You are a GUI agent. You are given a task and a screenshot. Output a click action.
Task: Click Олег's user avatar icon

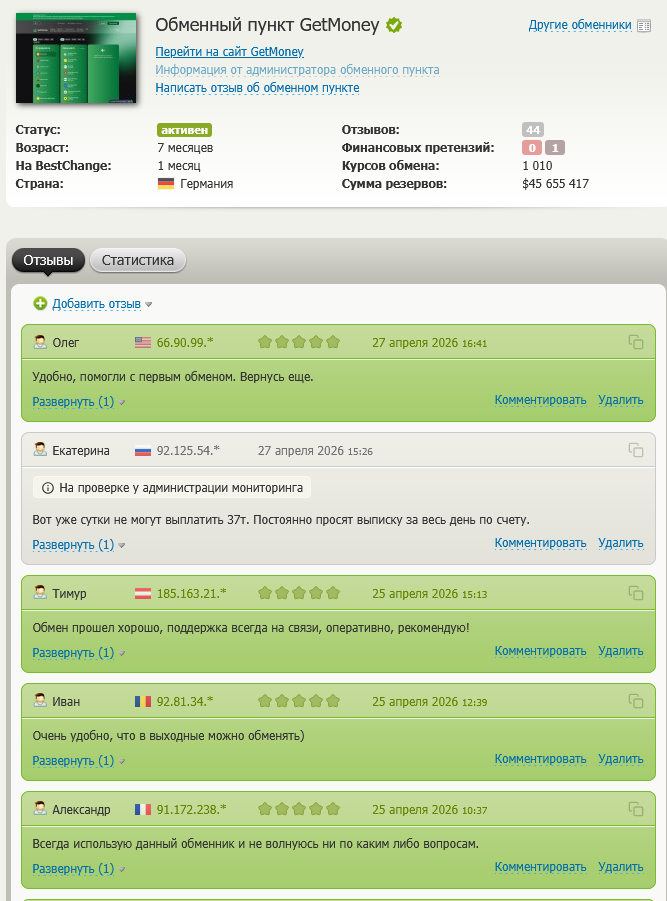pyautogui.click(x=40, y=342)
